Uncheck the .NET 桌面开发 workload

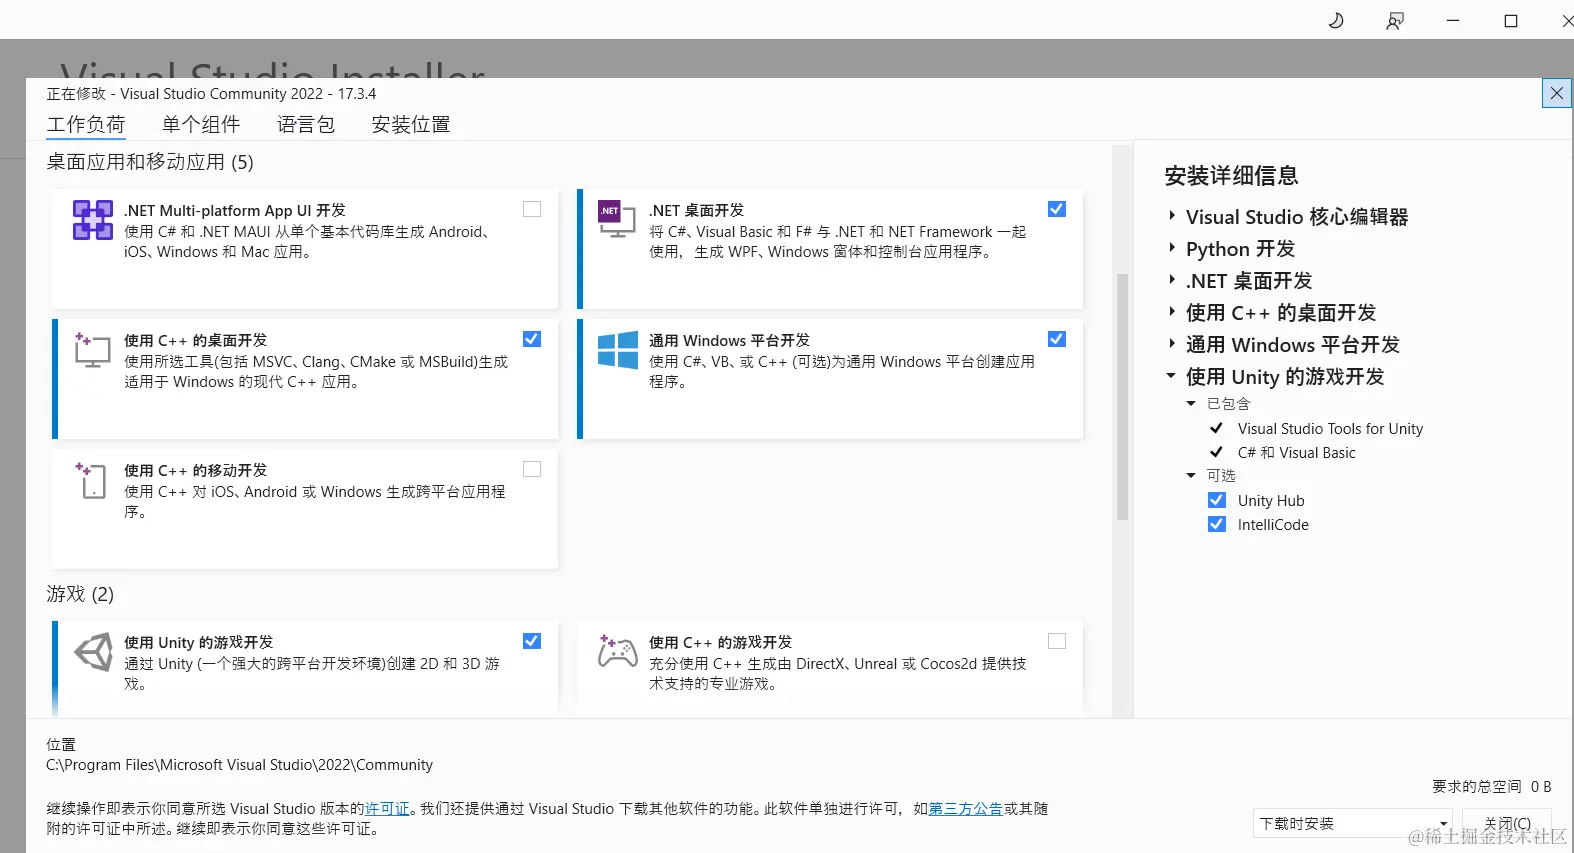1057,209
